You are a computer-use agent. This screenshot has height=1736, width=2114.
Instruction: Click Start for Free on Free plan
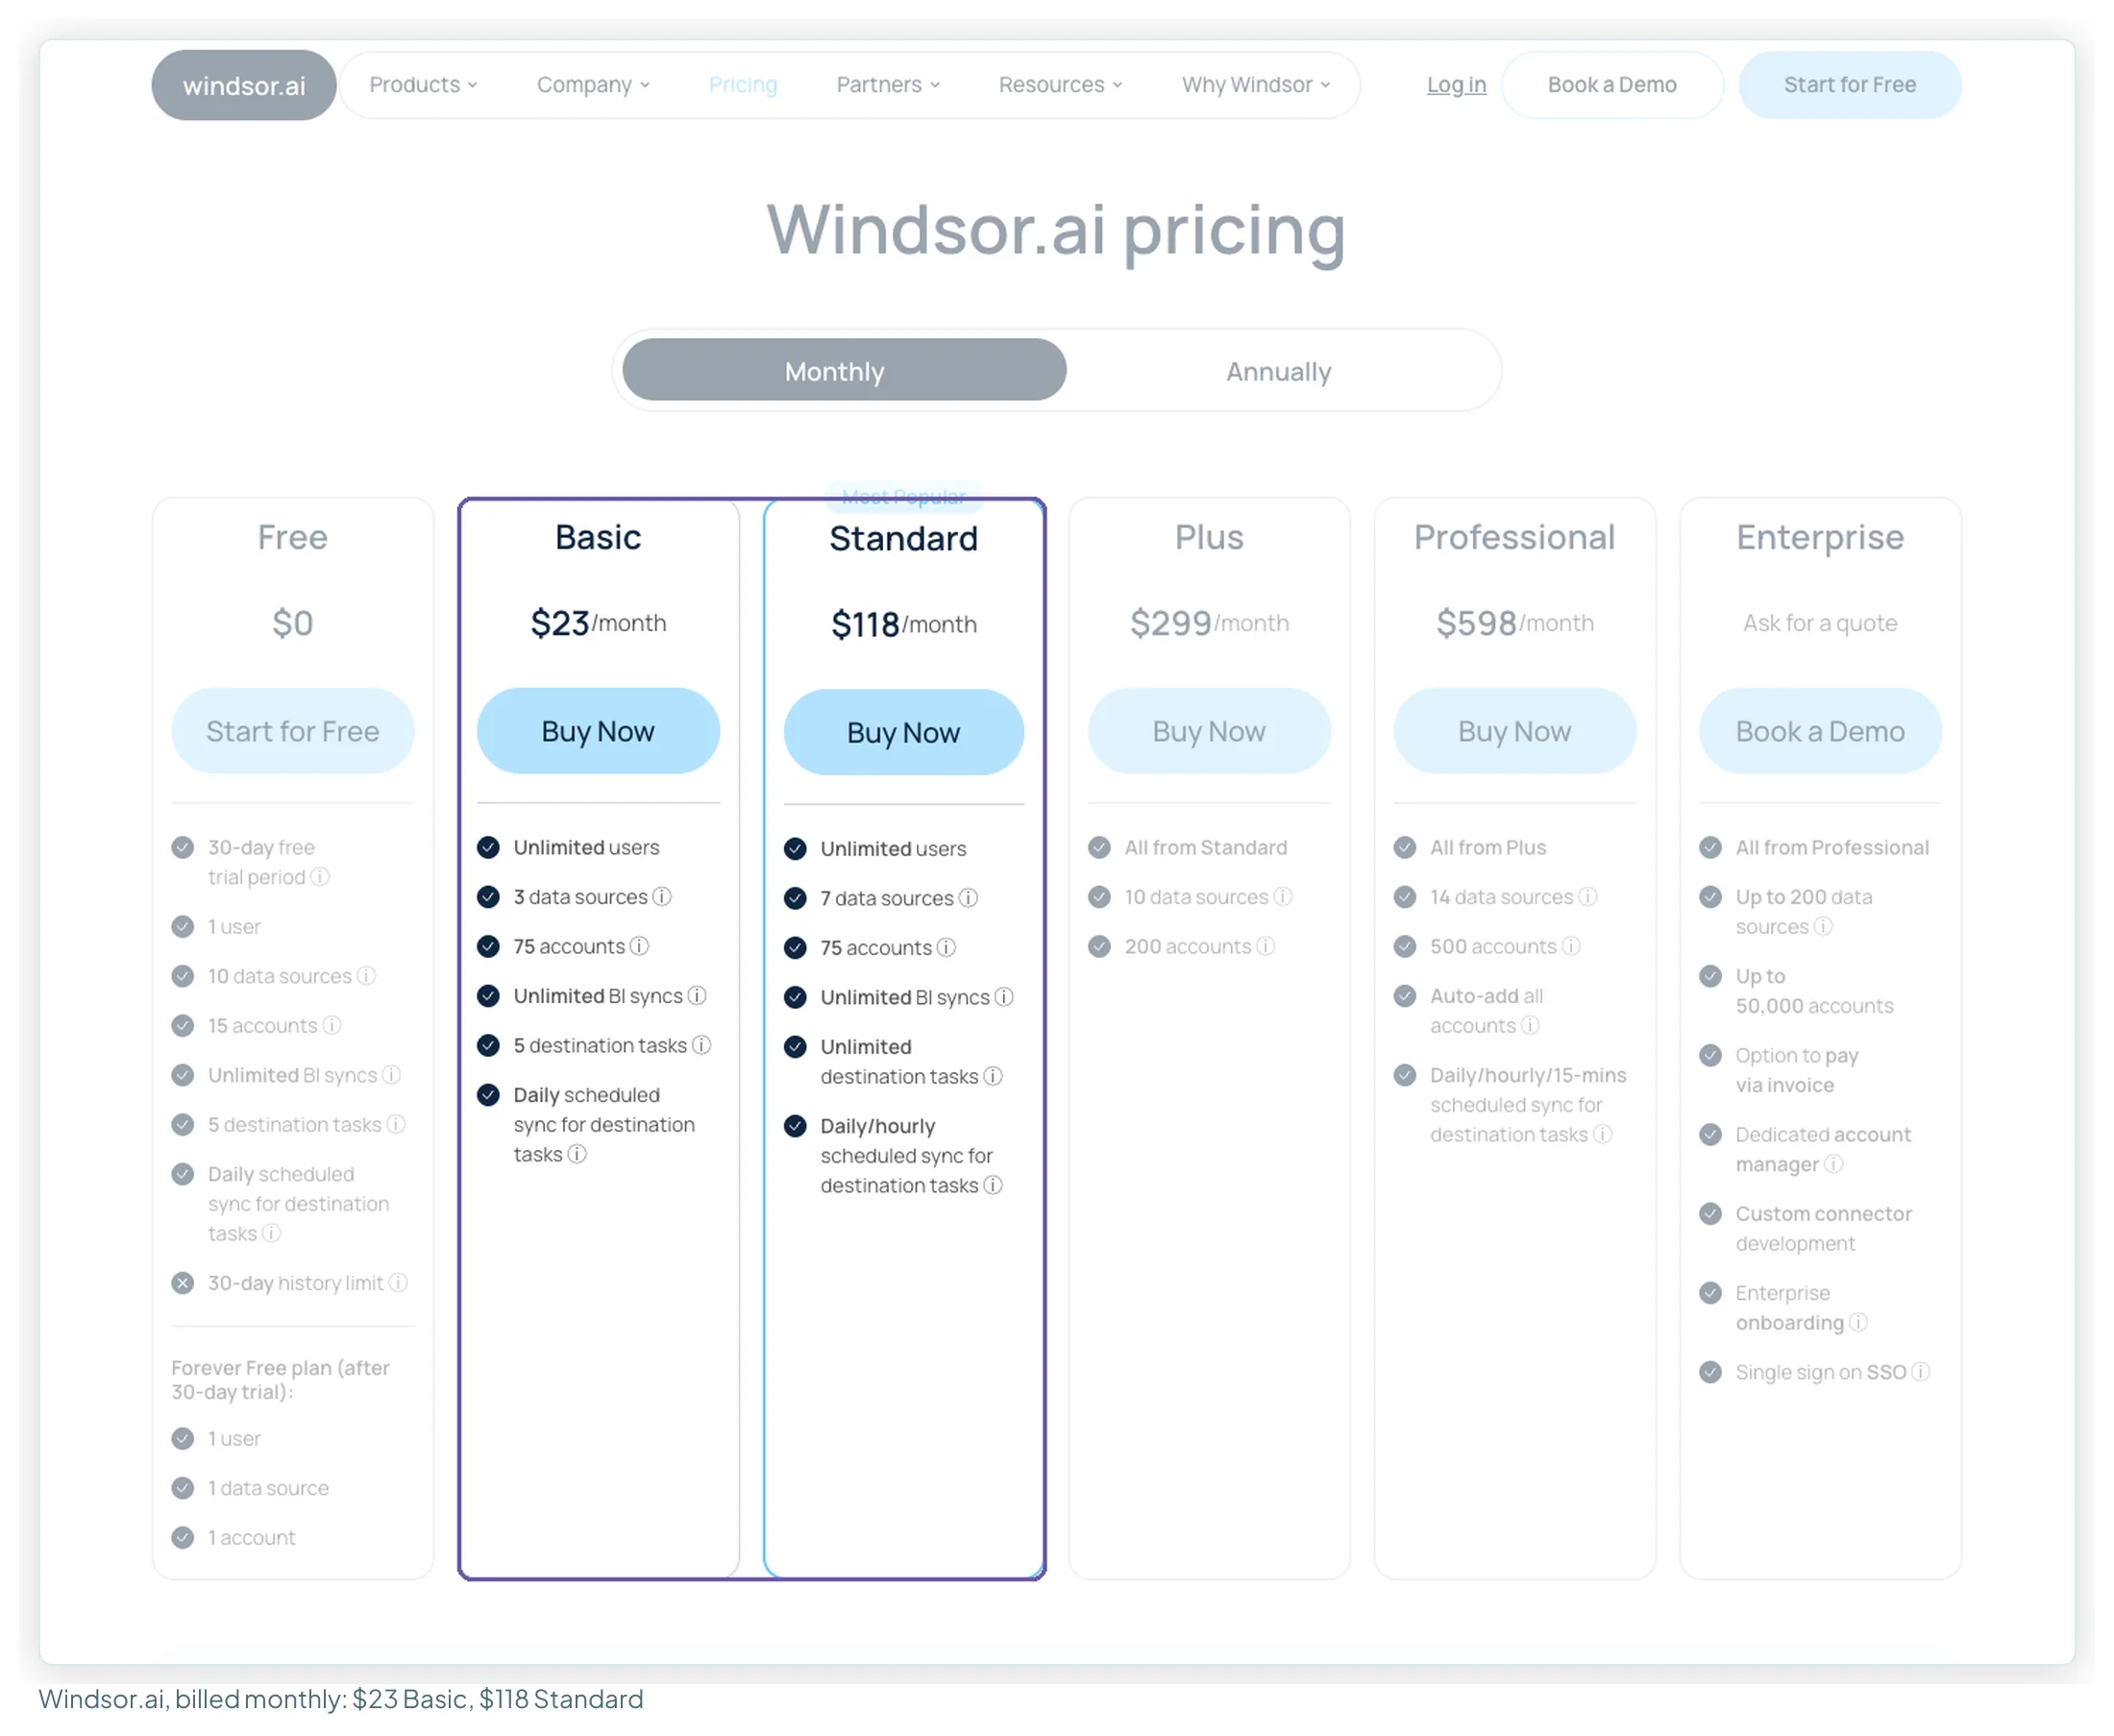coord(293,731)
